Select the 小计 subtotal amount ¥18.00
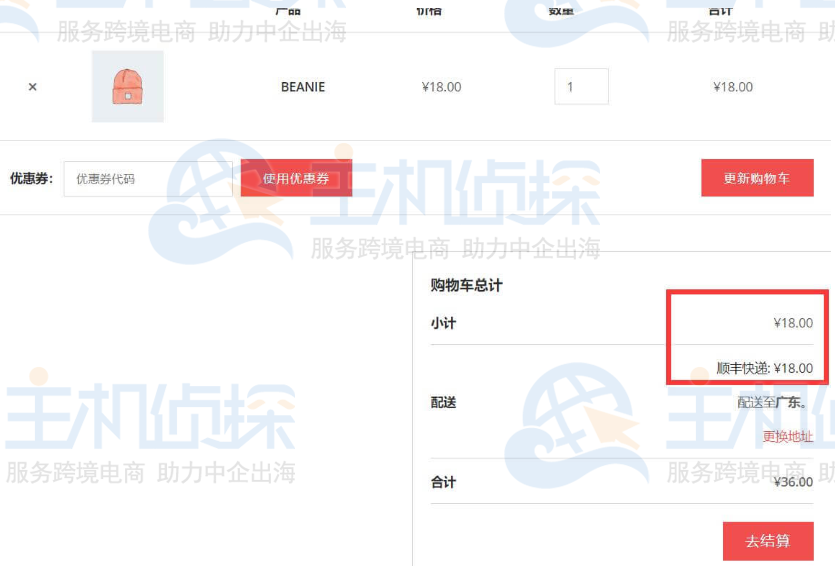This screenshot has width=835, height=566. click(x=793, y=323)
